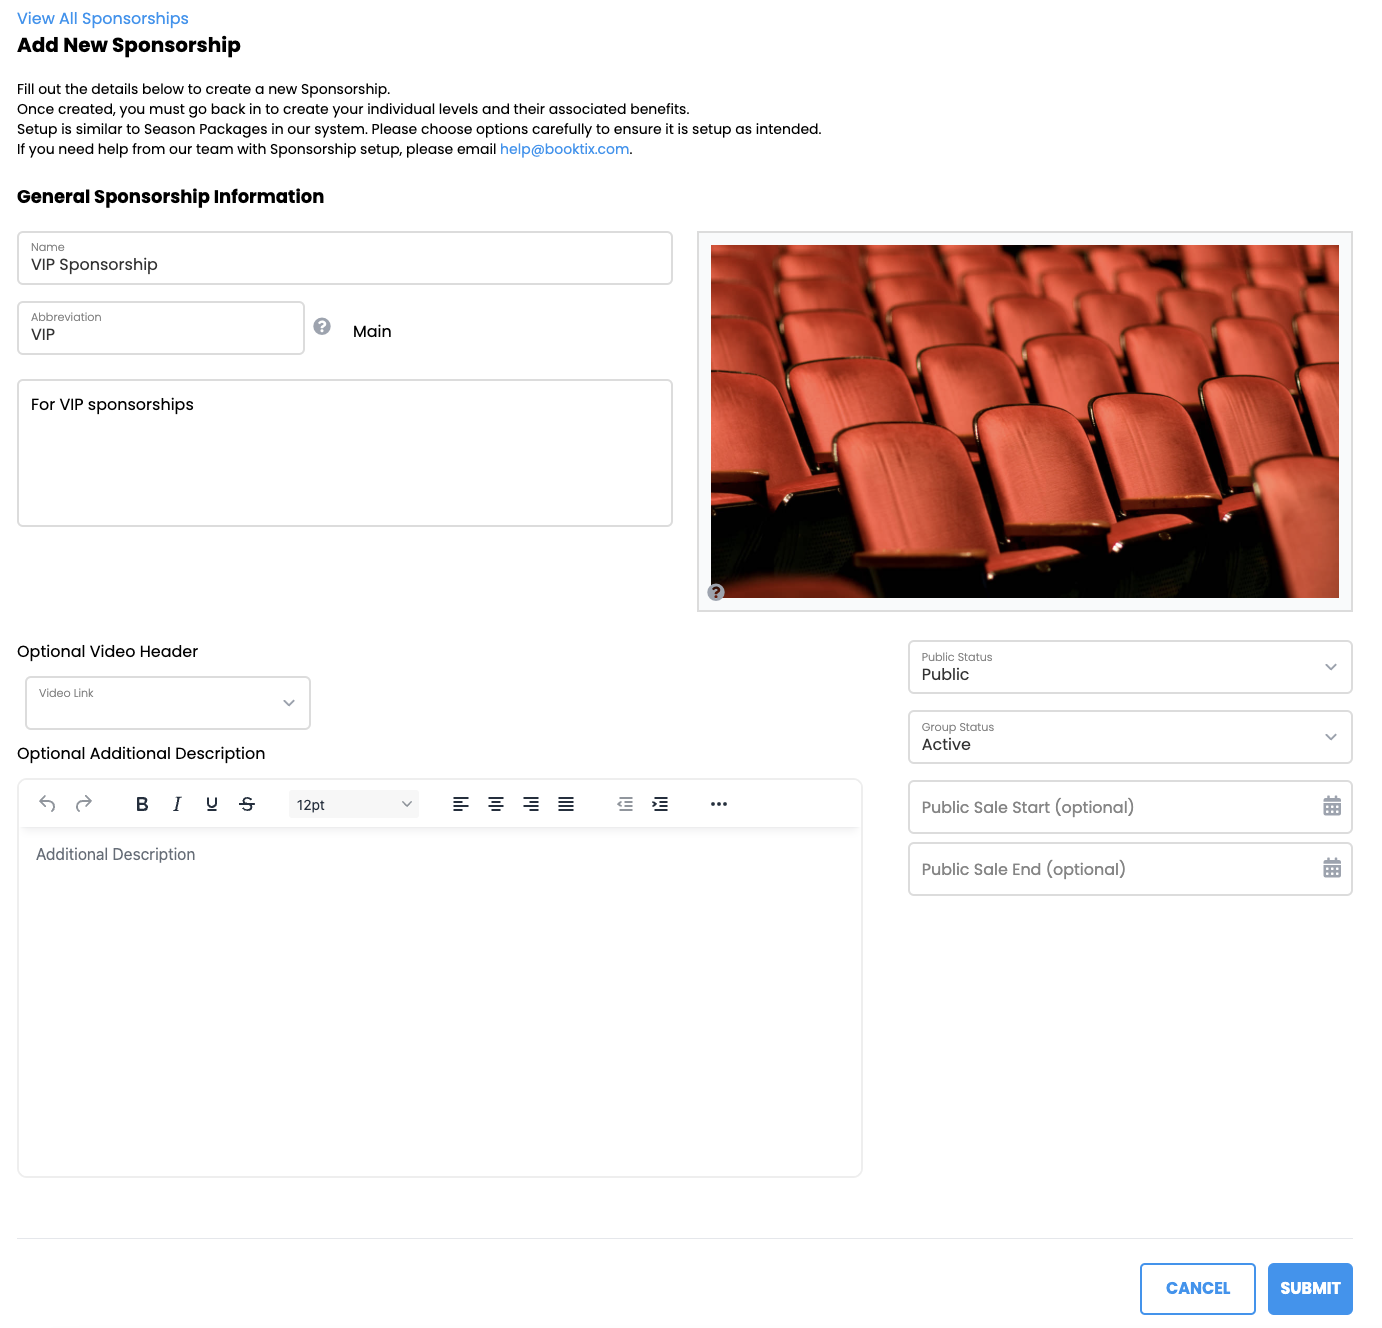Toggle italic formatting
This screenshot has width=1382, height=1328.
177,804
